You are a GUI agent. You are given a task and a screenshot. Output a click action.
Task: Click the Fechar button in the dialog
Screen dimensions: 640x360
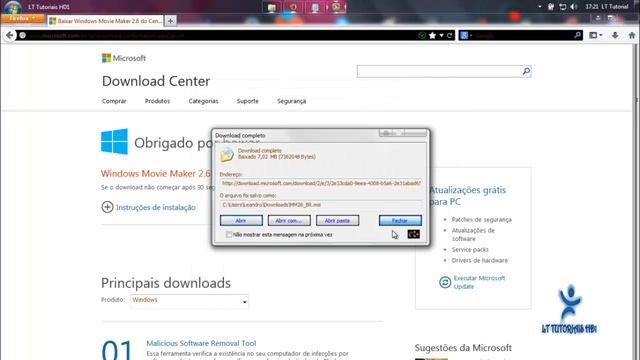(x=400, y=220)
